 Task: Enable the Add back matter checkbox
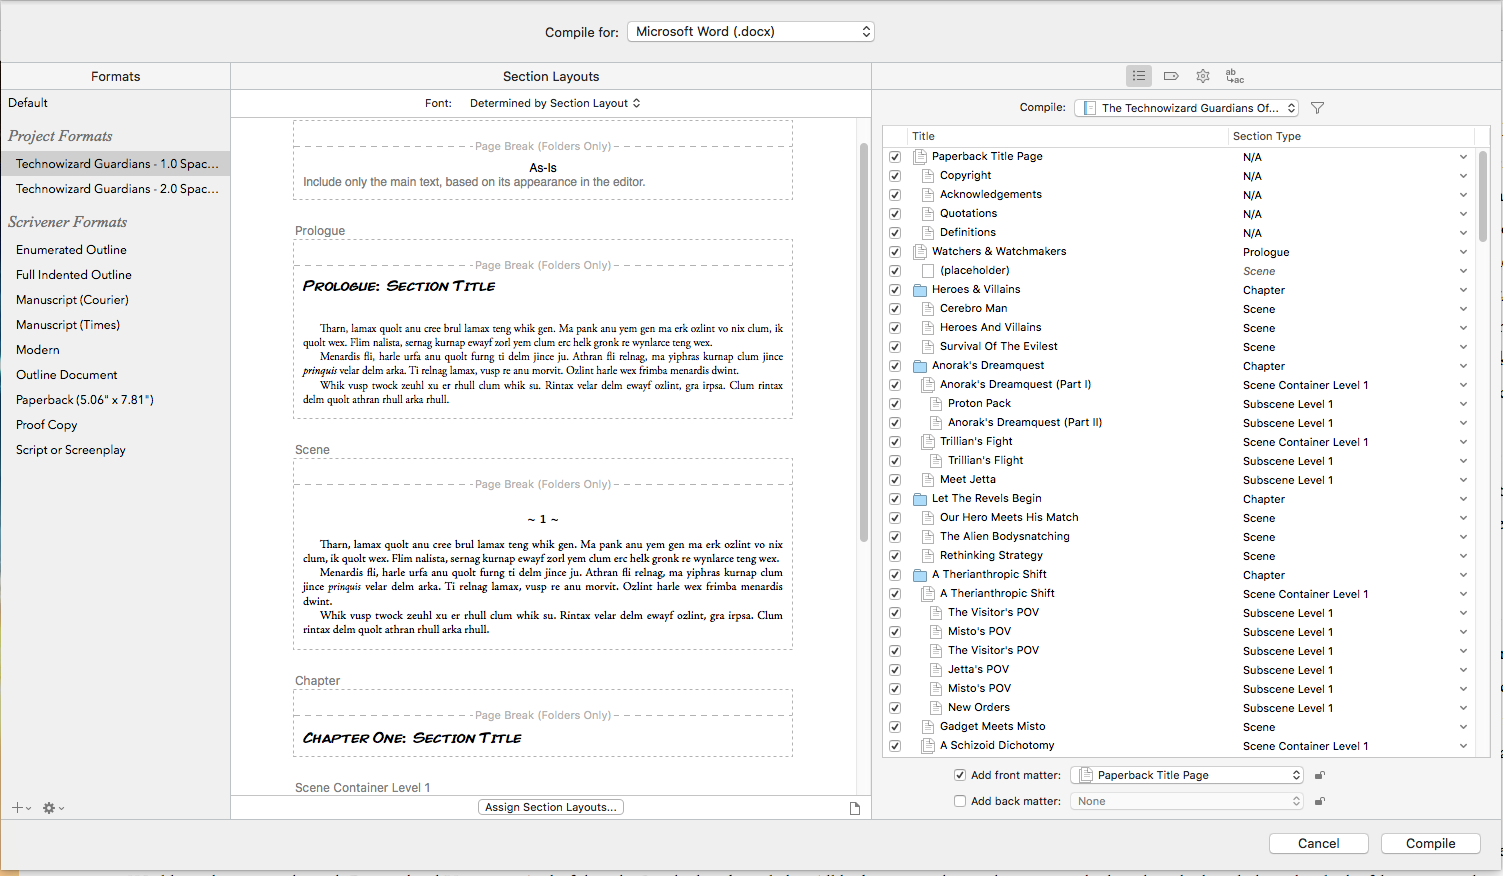[960, 801]
